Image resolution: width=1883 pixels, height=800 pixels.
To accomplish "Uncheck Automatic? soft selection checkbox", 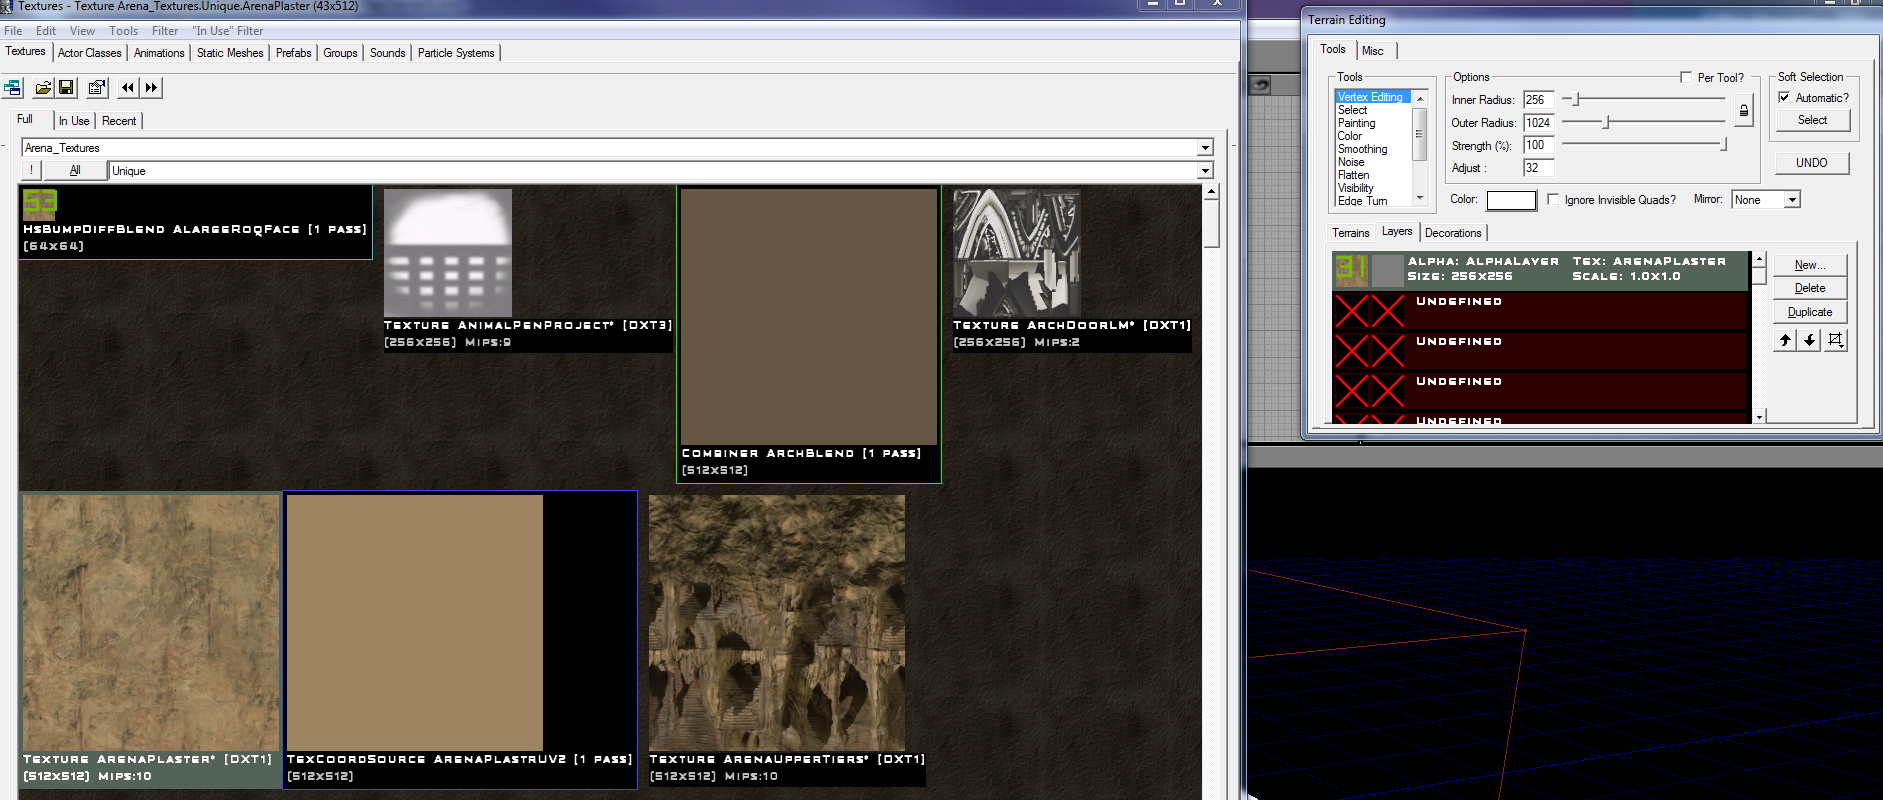I will click(1784, 97).
